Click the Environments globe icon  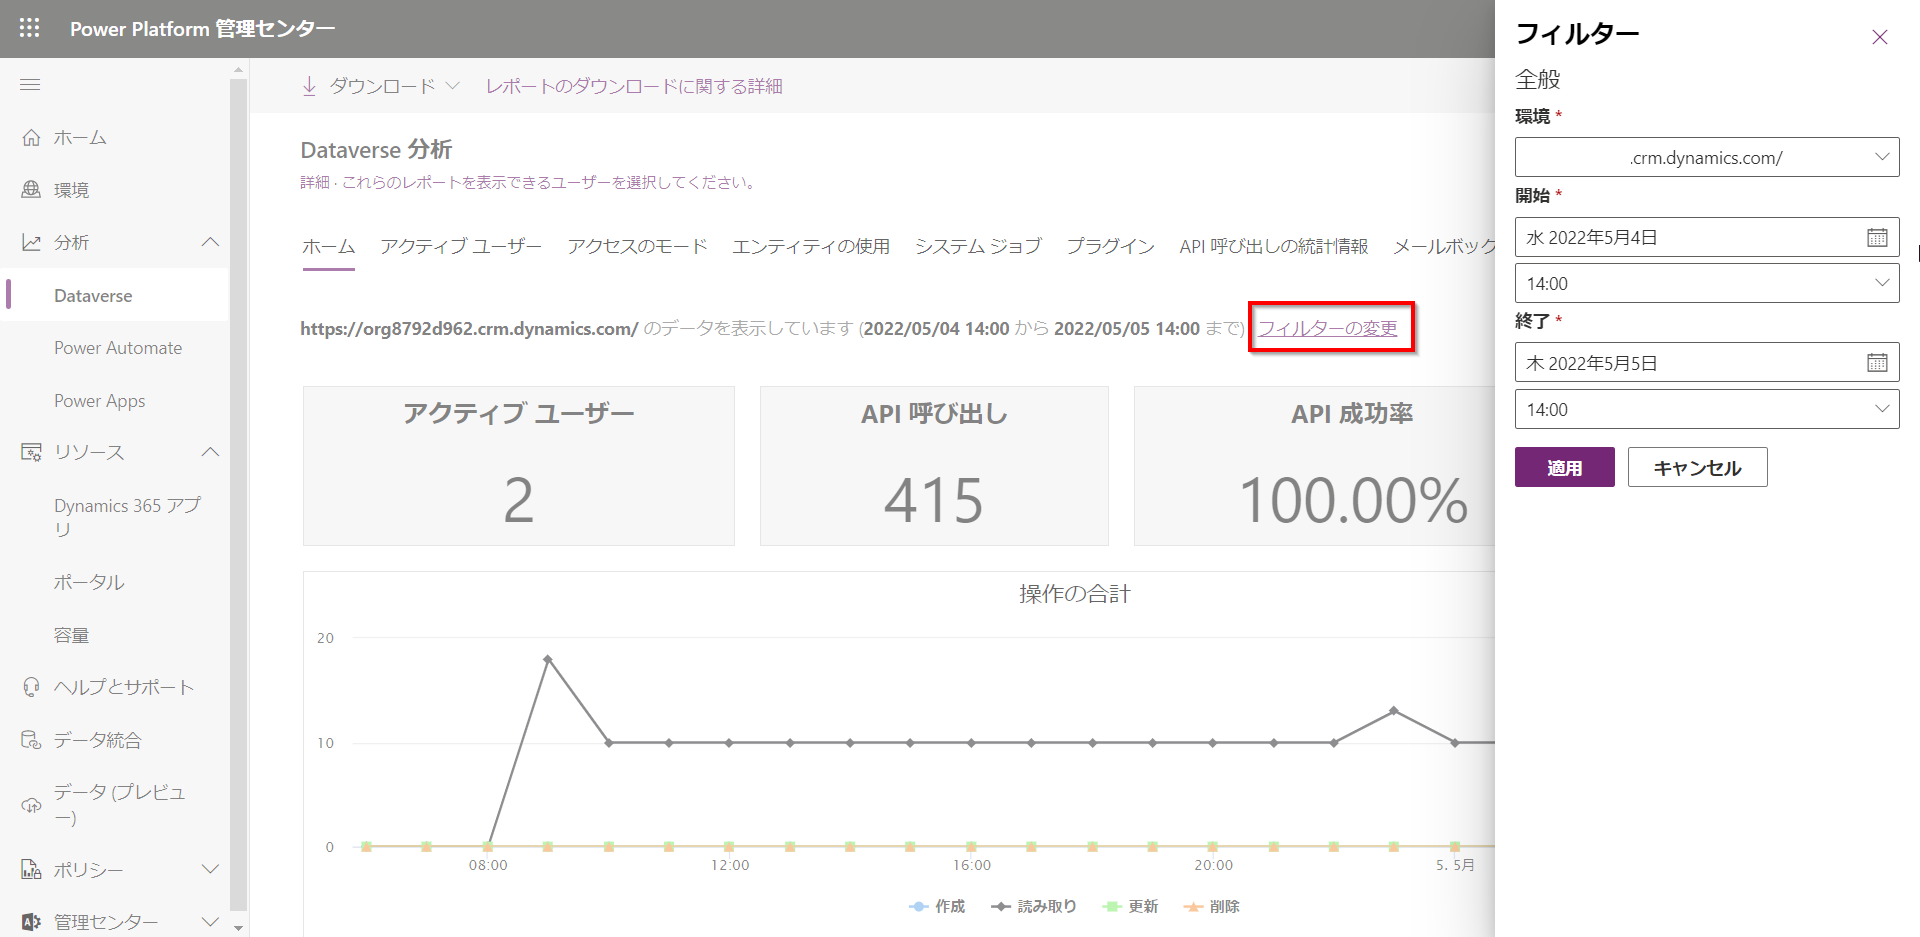coord(31,189)
